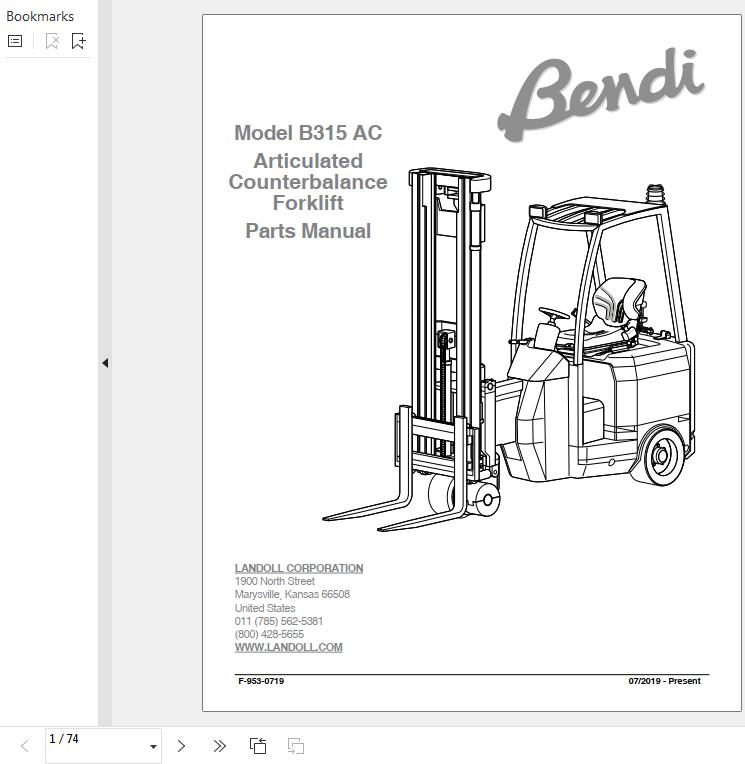Click the next view icon
The image size is (745, 764).
coord(295,746)
